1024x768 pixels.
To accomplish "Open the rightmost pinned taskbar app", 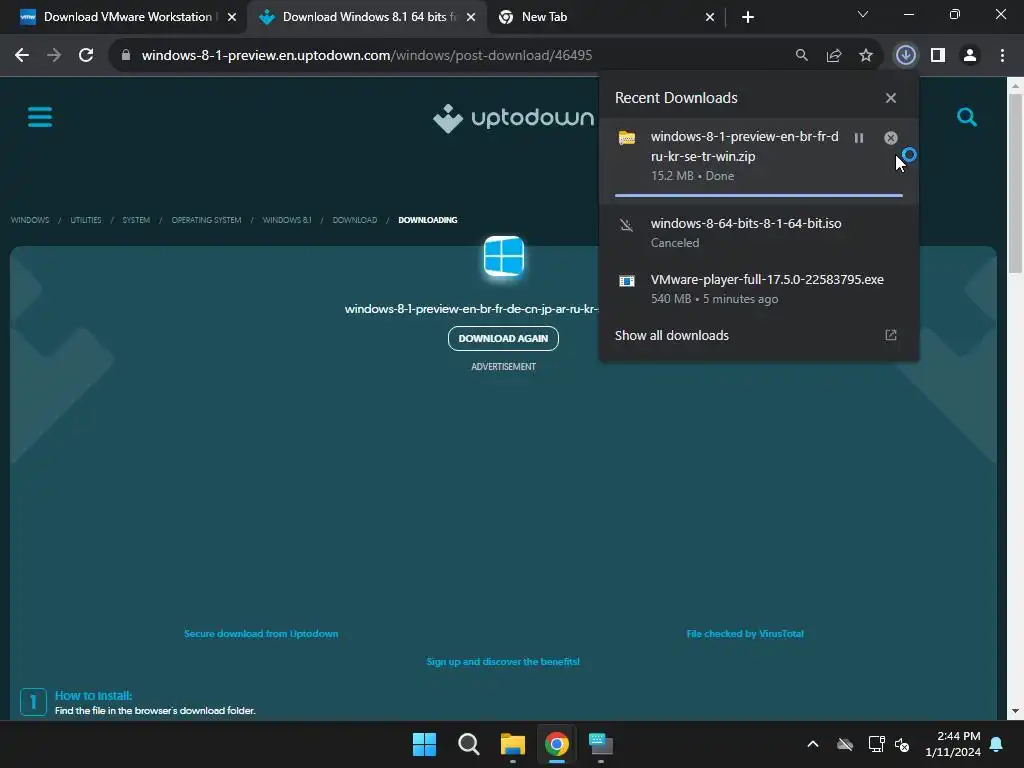I will pyautogui.click(x=601, y=744).
